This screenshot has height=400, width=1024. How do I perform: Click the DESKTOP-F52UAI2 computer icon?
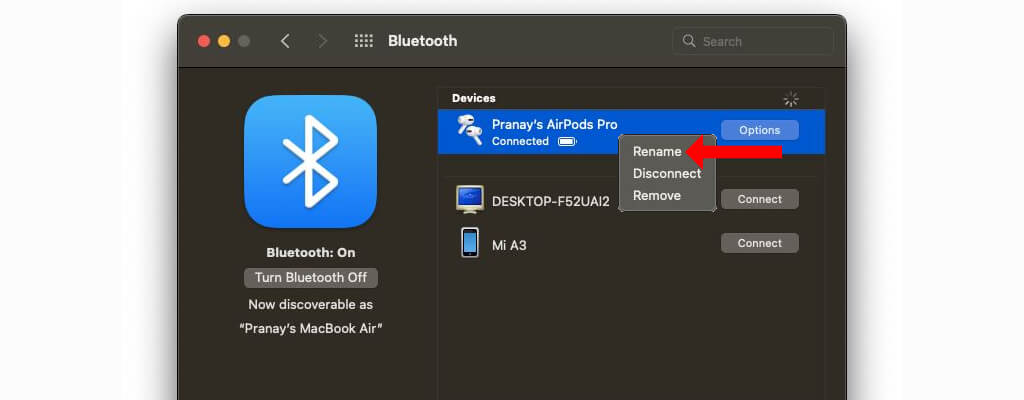click(470, 199)
